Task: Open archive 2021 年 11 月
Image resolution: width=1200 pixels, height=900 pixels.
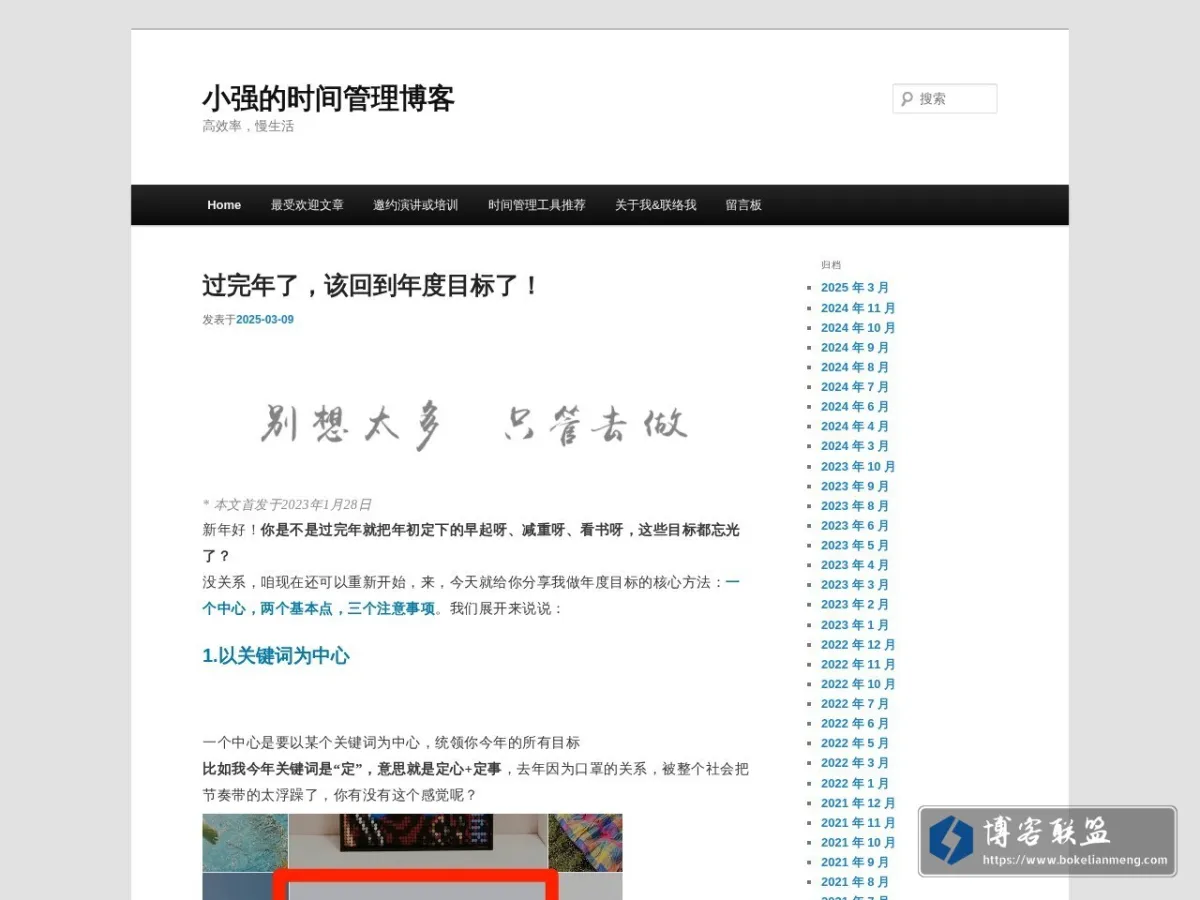Action: (x=858, y=823)
